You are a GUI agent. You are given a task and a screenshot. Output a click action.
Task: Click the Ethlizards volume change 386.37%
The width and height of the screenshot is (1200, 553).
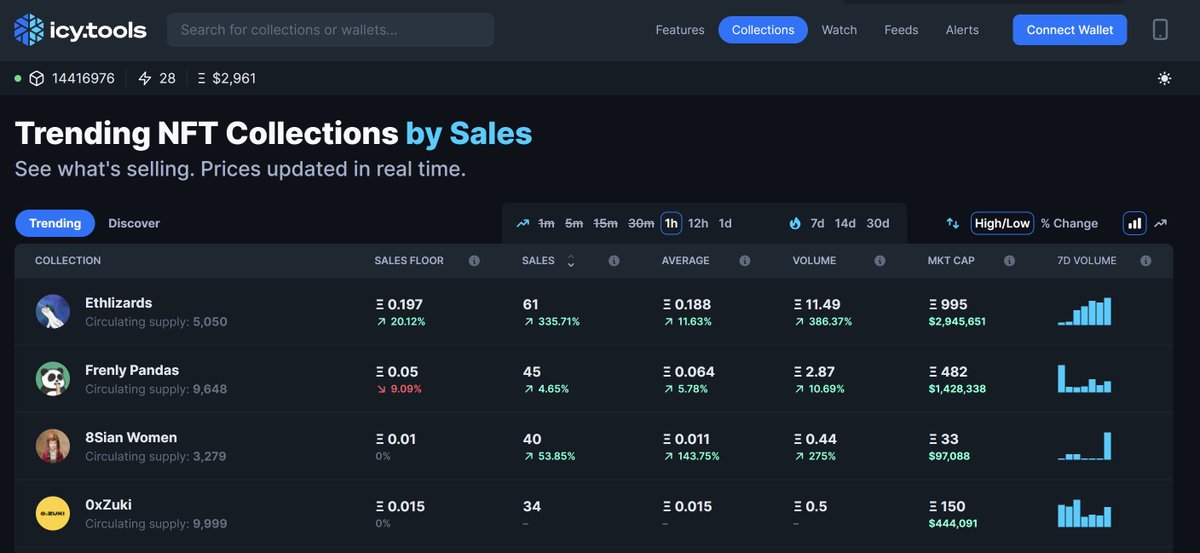click(x=822, y=322)
